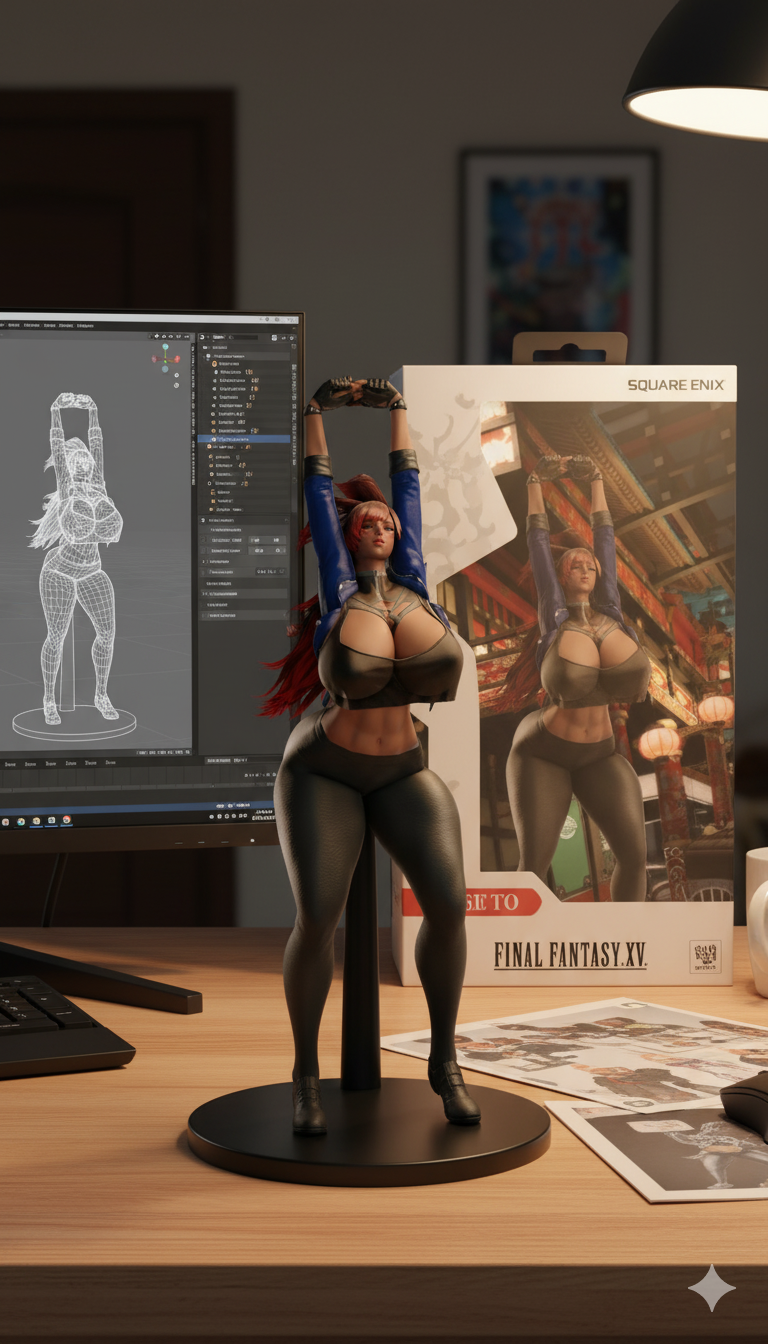Select the blue highlighted row in the outliner

pyautogui.click(x=244, y=439)
